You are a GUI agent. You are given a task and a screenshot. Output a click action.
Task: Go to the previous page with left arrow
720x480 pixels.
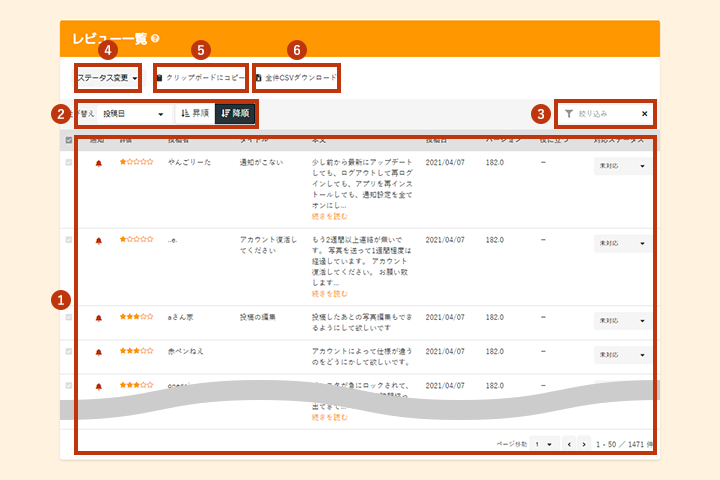tap(568, 443)
